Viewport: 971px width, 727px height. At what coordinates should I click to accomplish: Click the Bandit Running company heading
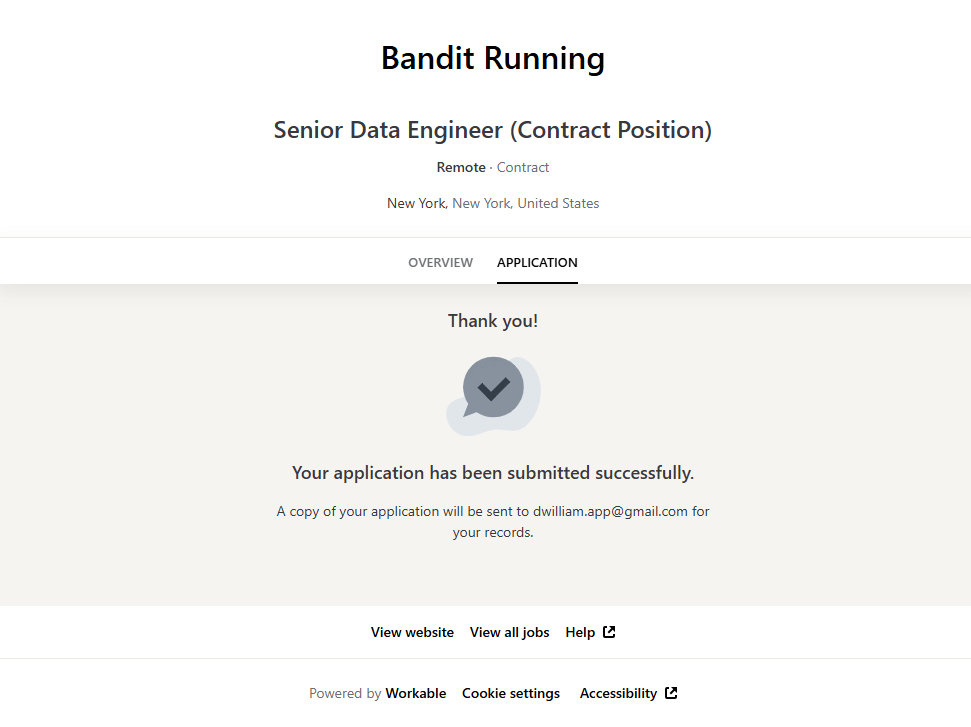click(493, 58)
